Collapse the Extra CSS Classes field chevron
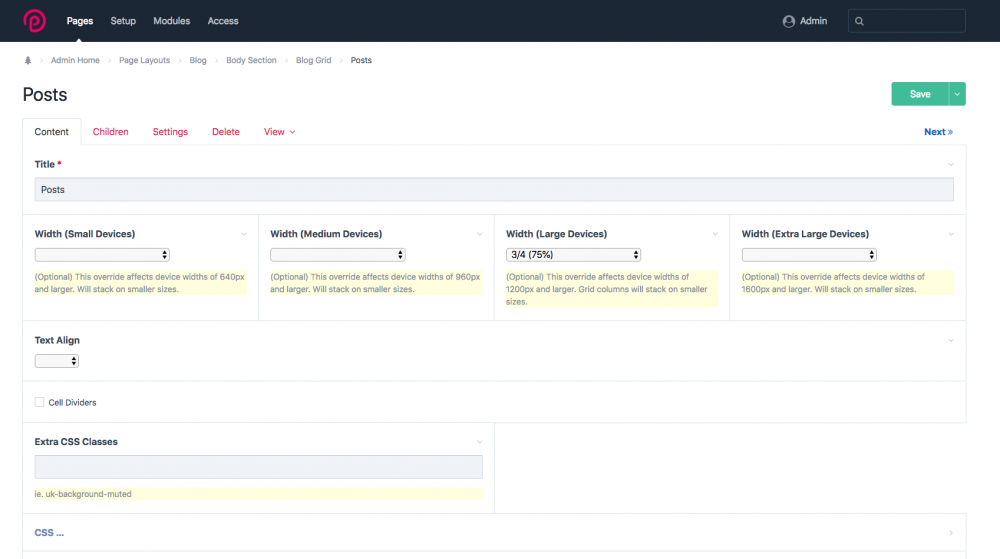This screenshot has width=1000, height=559. pos(479,442)
